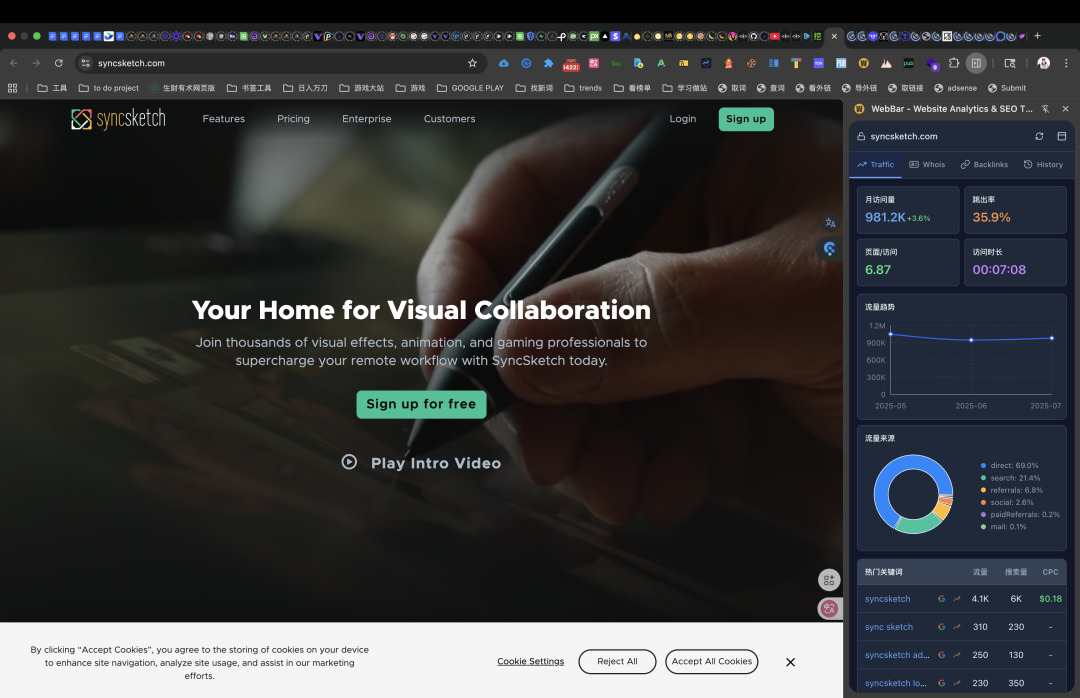This screenshot has height=698, width=1080.
Task: Click the translate floating icon on page
Action: coord(830,223)
